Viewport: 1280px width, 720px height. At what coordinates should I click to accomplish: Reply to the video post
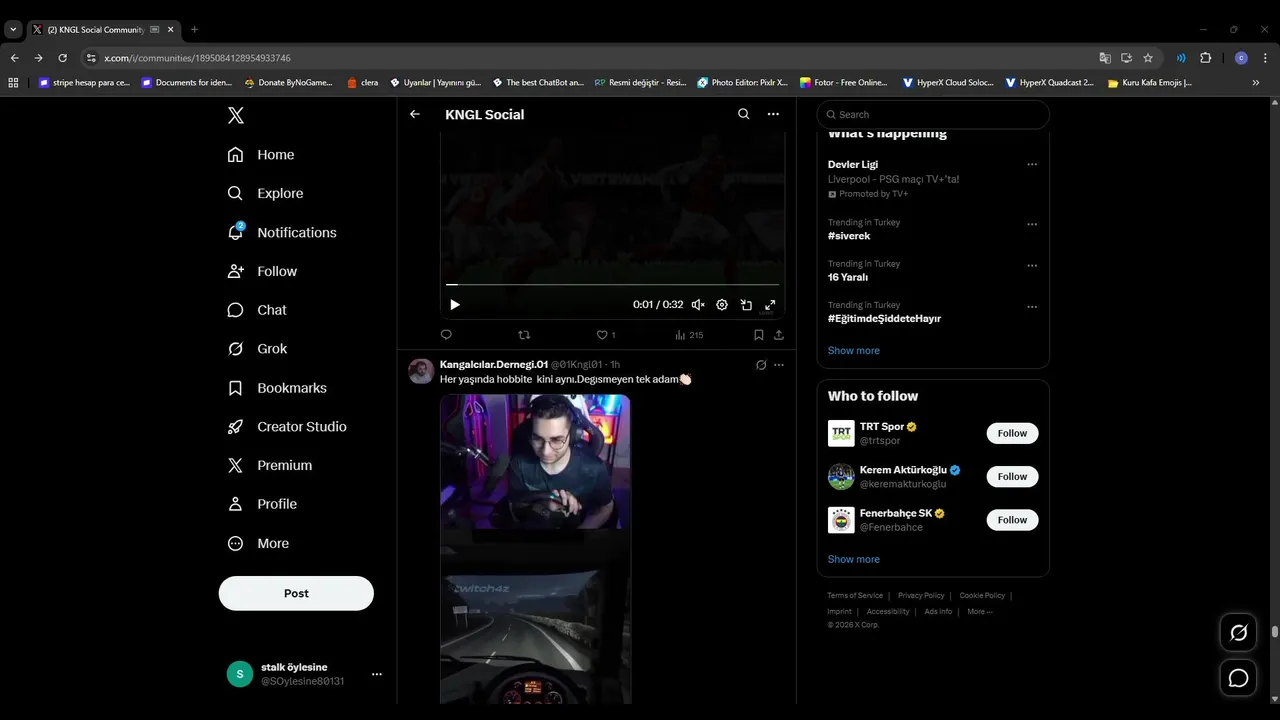coord(446,335)
